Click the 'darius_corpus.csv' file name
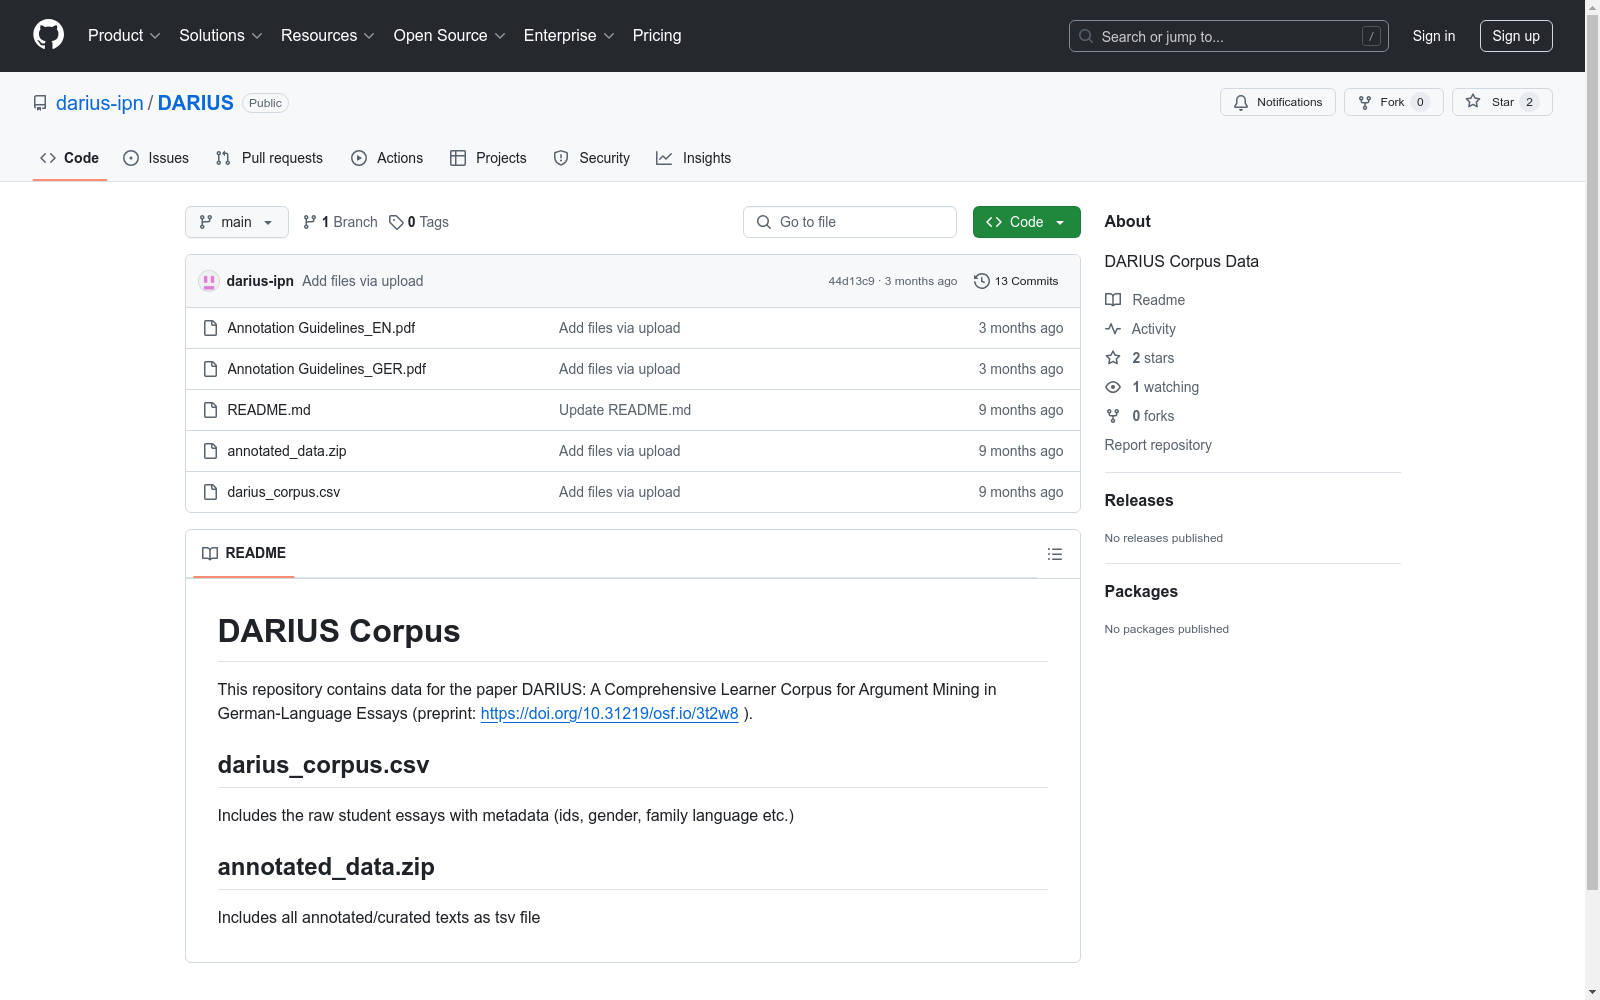Image resolution: width=1600 pixels, height=1000 pixels. [284, 492]
